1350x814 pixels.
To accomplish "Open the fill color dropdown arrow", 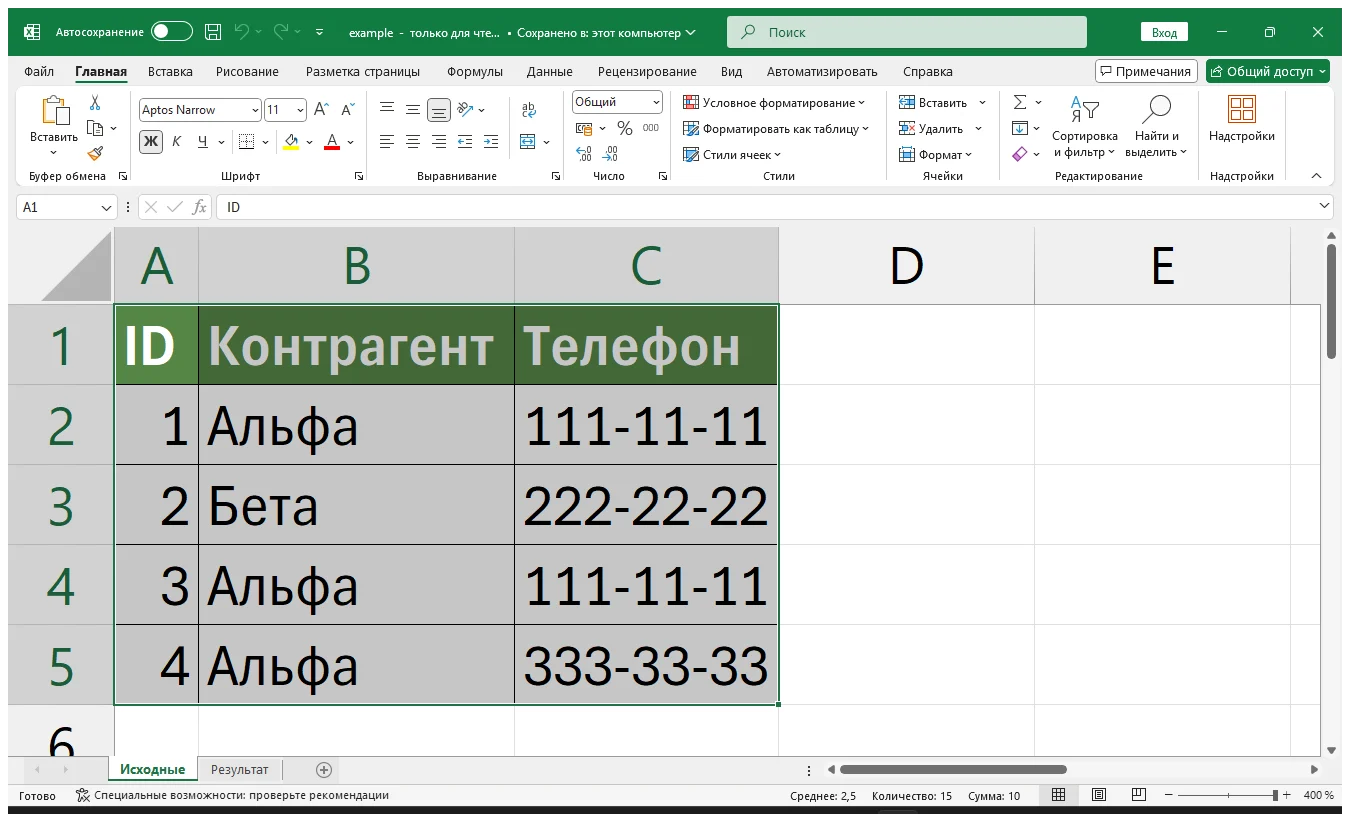I will pyautogui.click(x=309, y=142).
